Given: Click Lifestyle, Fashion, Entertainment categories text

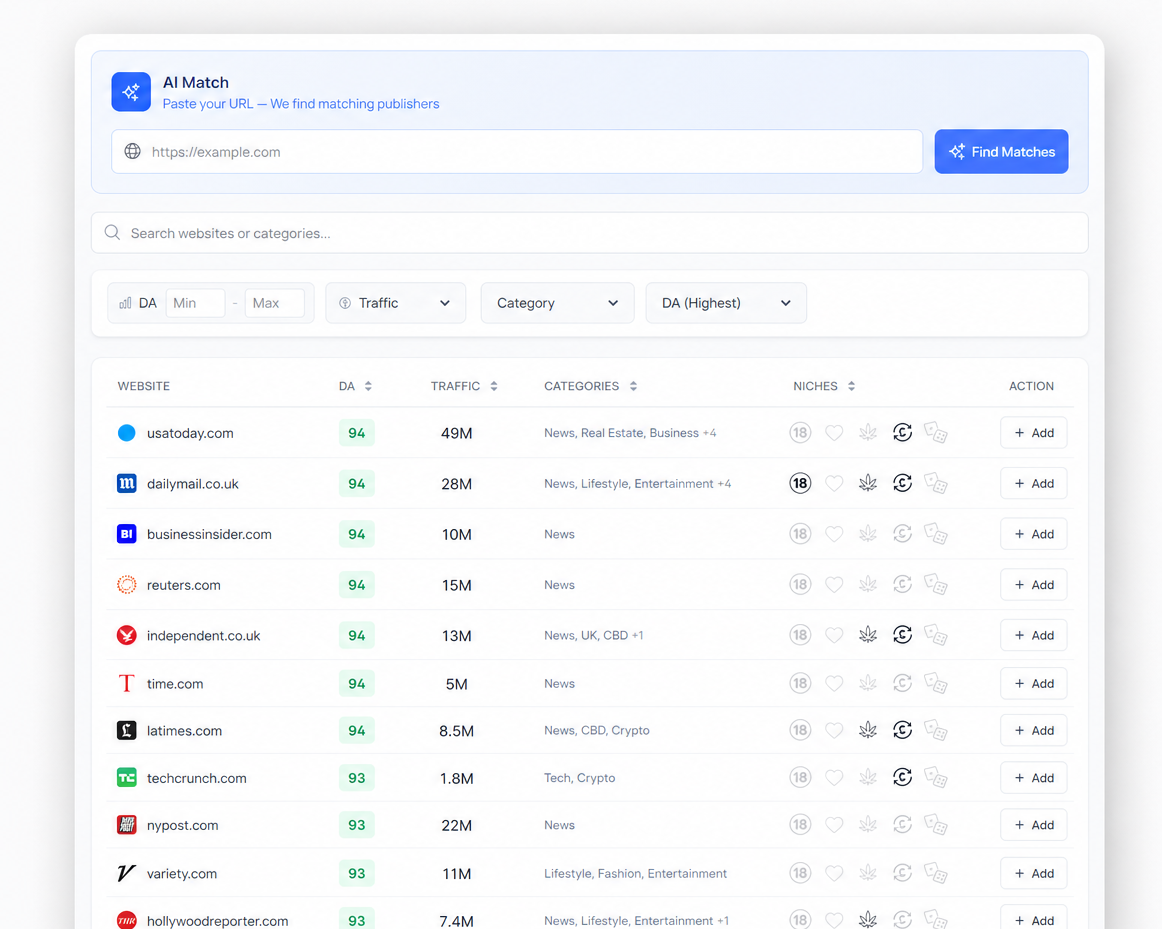Looking at the screenshot, I should coord(635,873).
